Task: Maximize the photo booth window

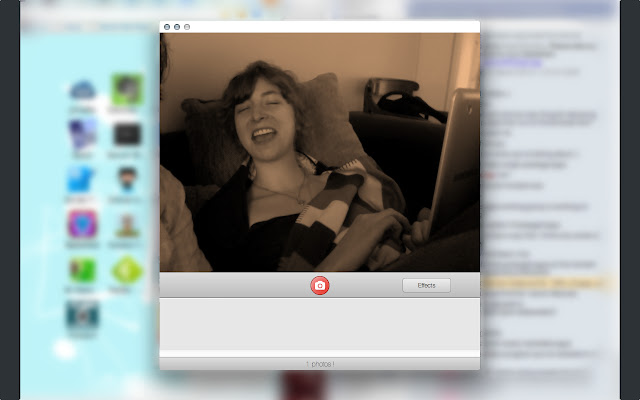Action: pos(188,27)
